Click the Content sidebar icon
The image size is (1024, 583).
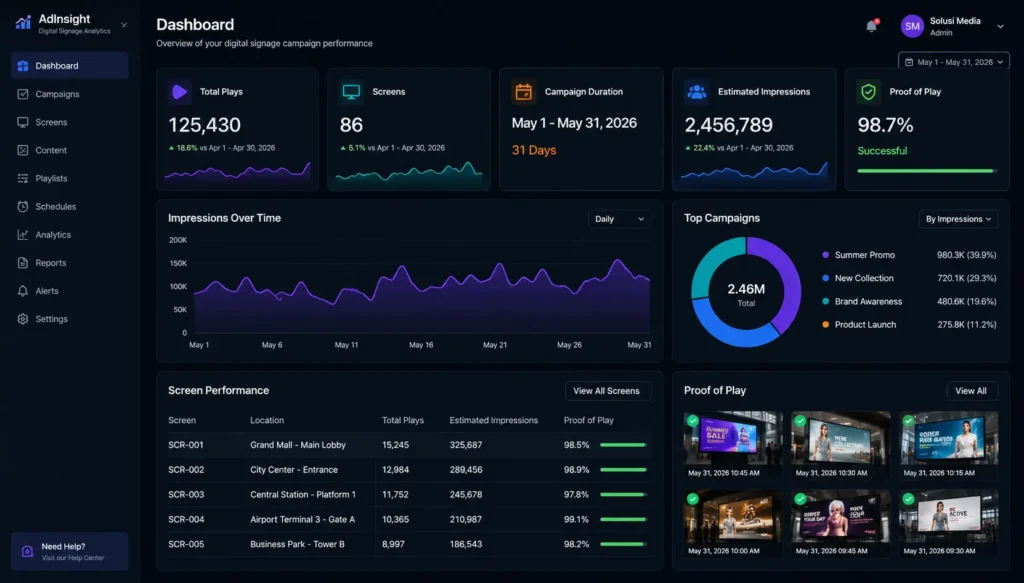point(23,150)
